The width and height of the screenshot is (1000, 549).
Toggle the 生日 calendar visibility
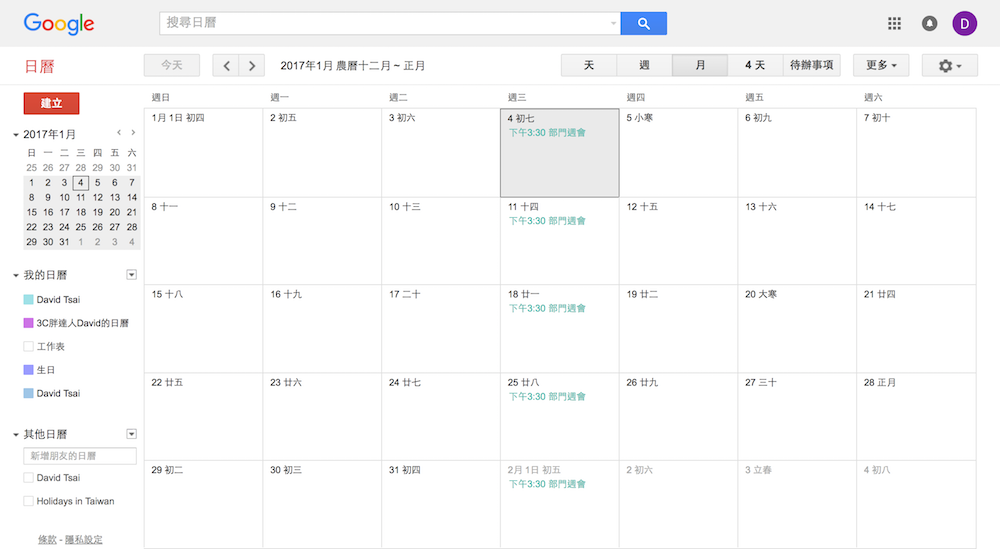click(x=29, y=370)
